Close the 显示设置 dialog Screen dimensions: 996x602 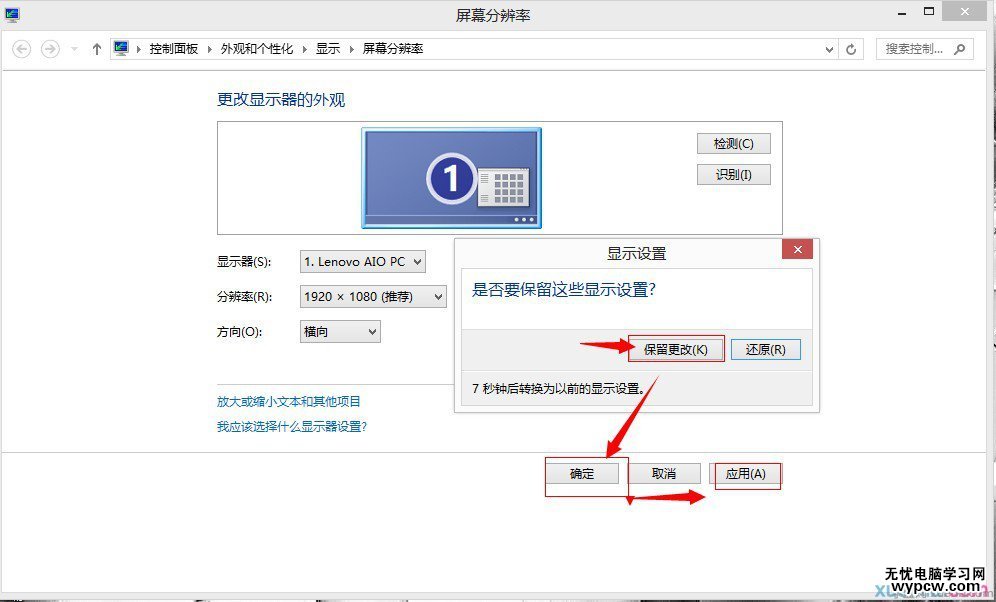coord(798,250)
